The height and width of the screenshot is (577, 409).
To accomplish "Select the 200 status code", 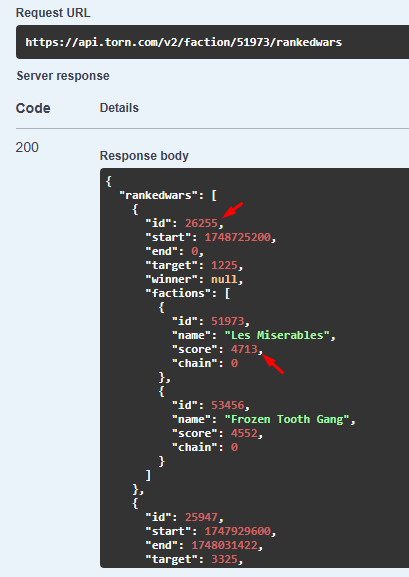I will click(27, 147).
